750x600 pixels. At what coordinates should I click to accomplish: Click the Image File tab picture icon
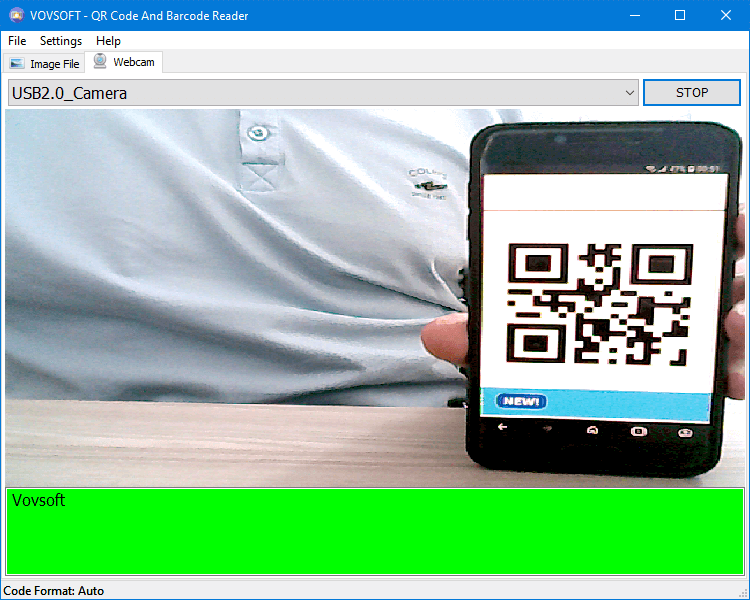click(17, 64)
